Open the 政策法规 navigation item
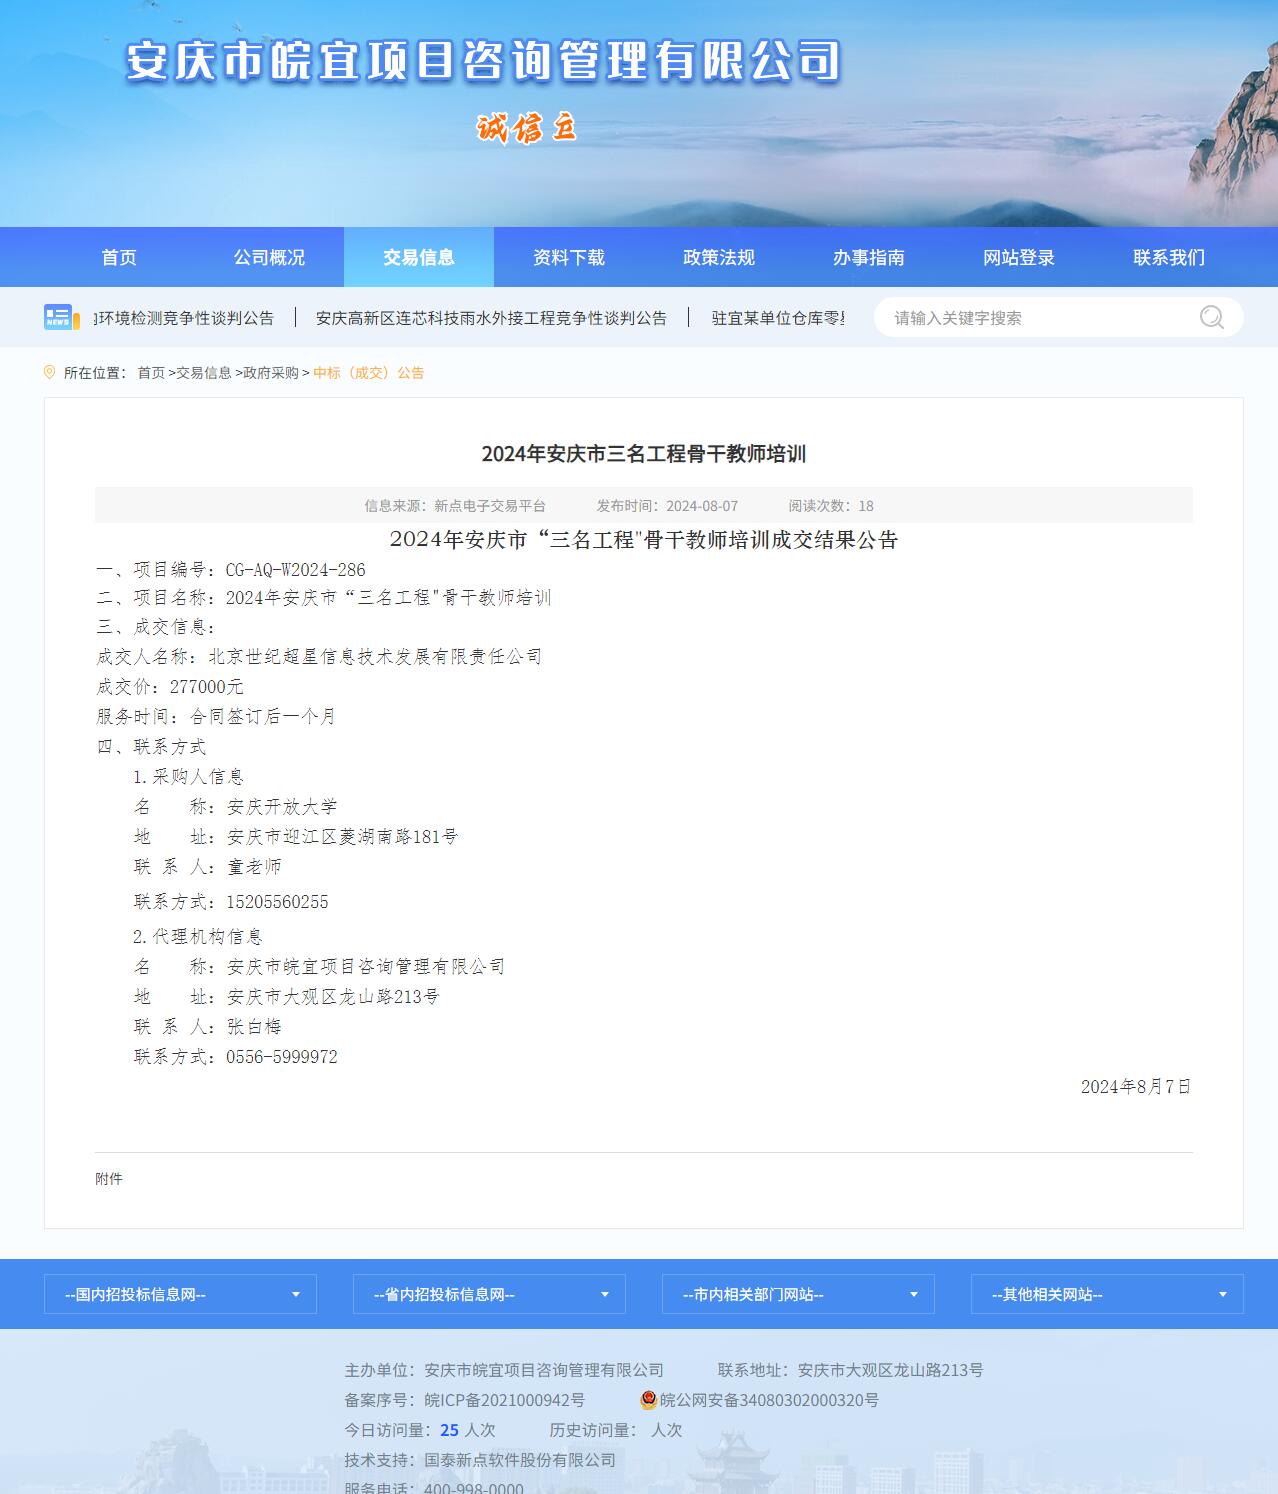 pos(719,258)
